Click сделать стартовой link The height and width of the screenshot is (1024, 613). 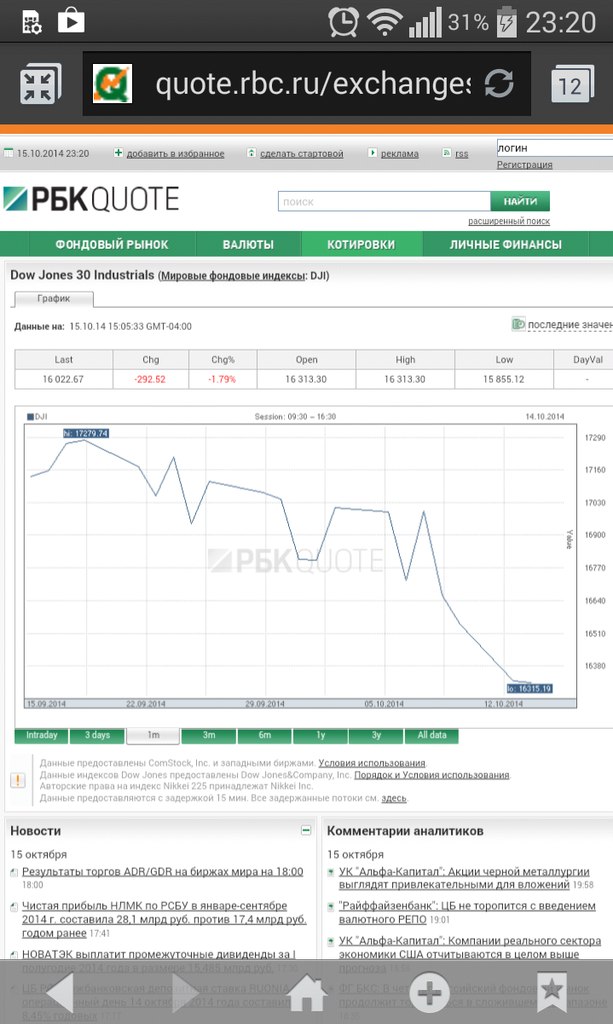(x=301, y=154)
